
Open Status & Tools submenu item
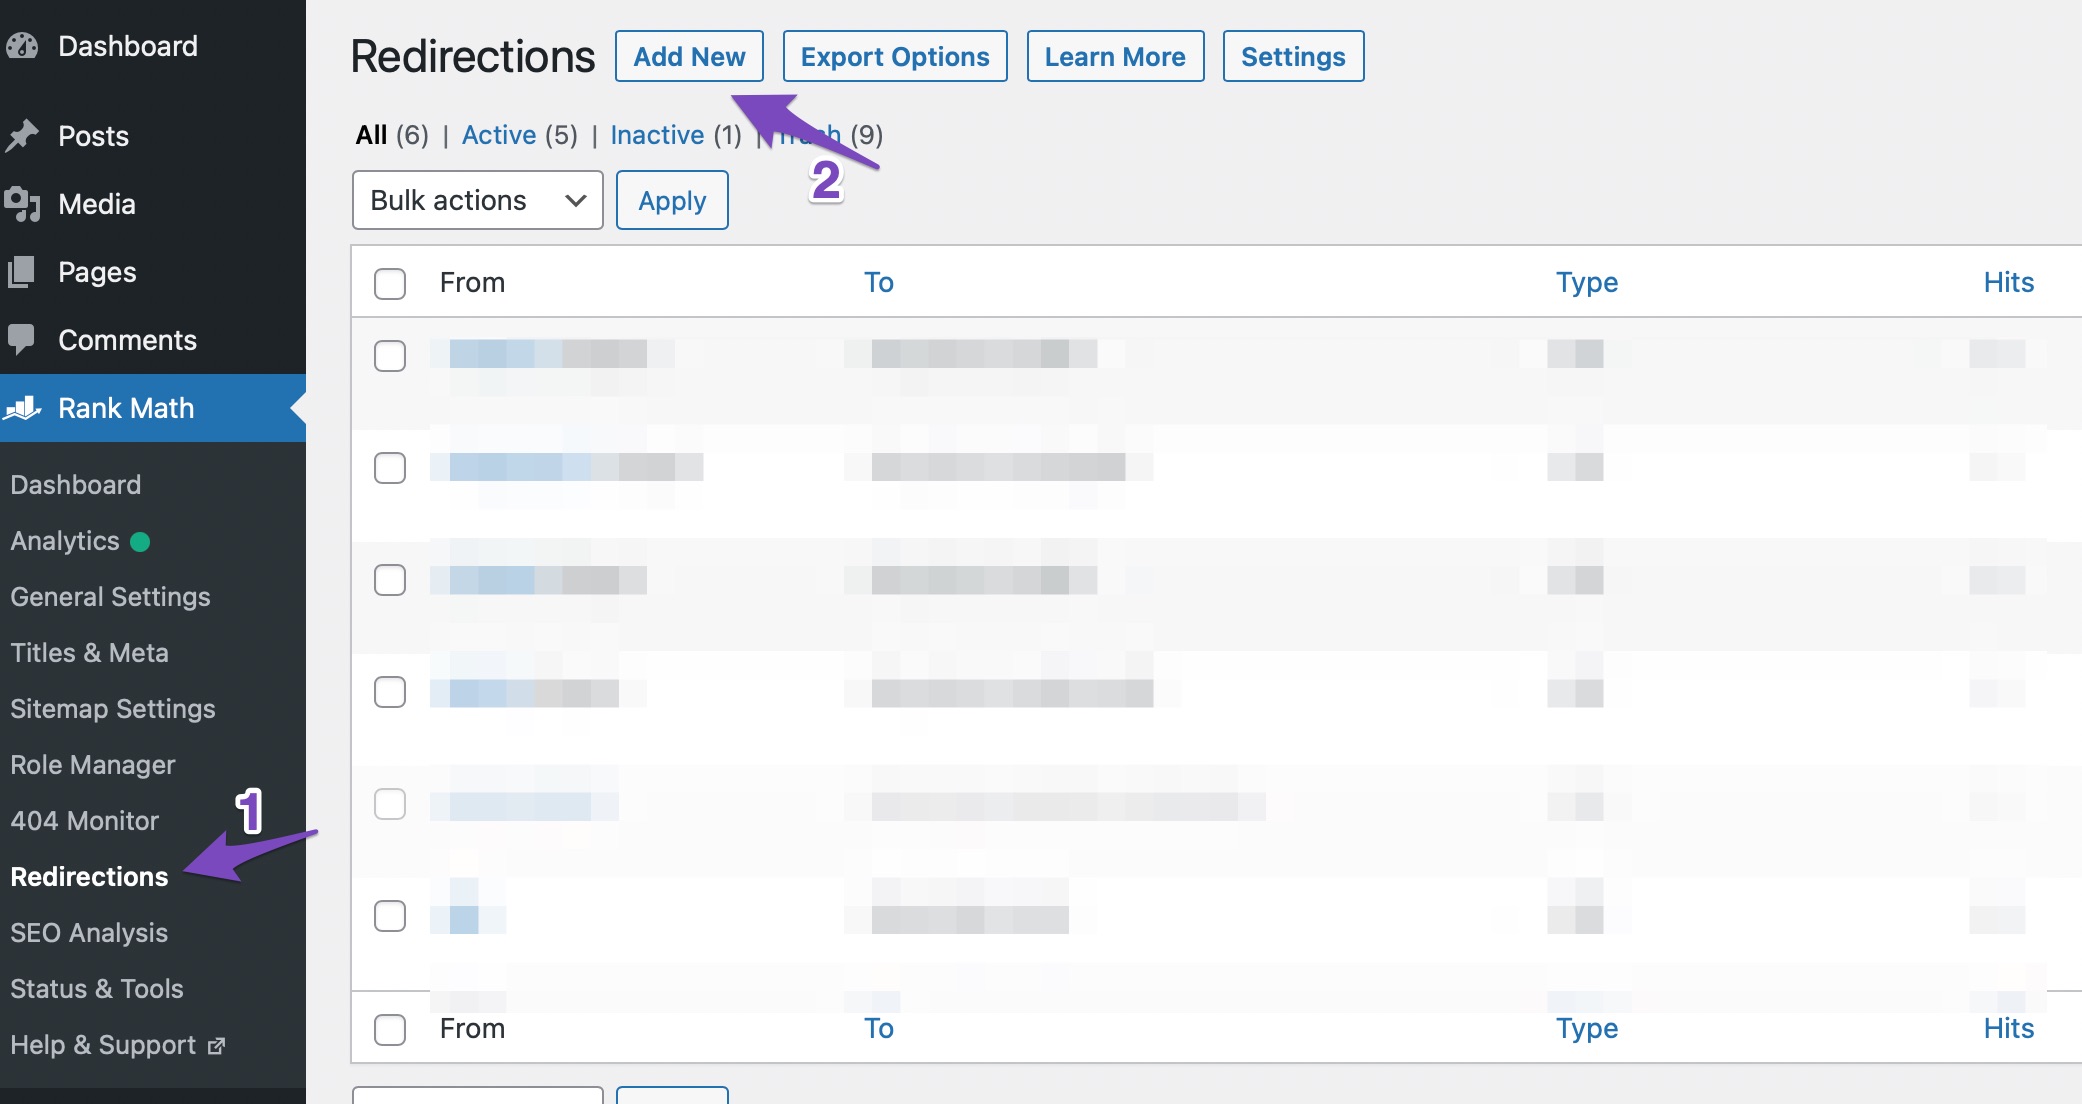(x=97, y=989)
